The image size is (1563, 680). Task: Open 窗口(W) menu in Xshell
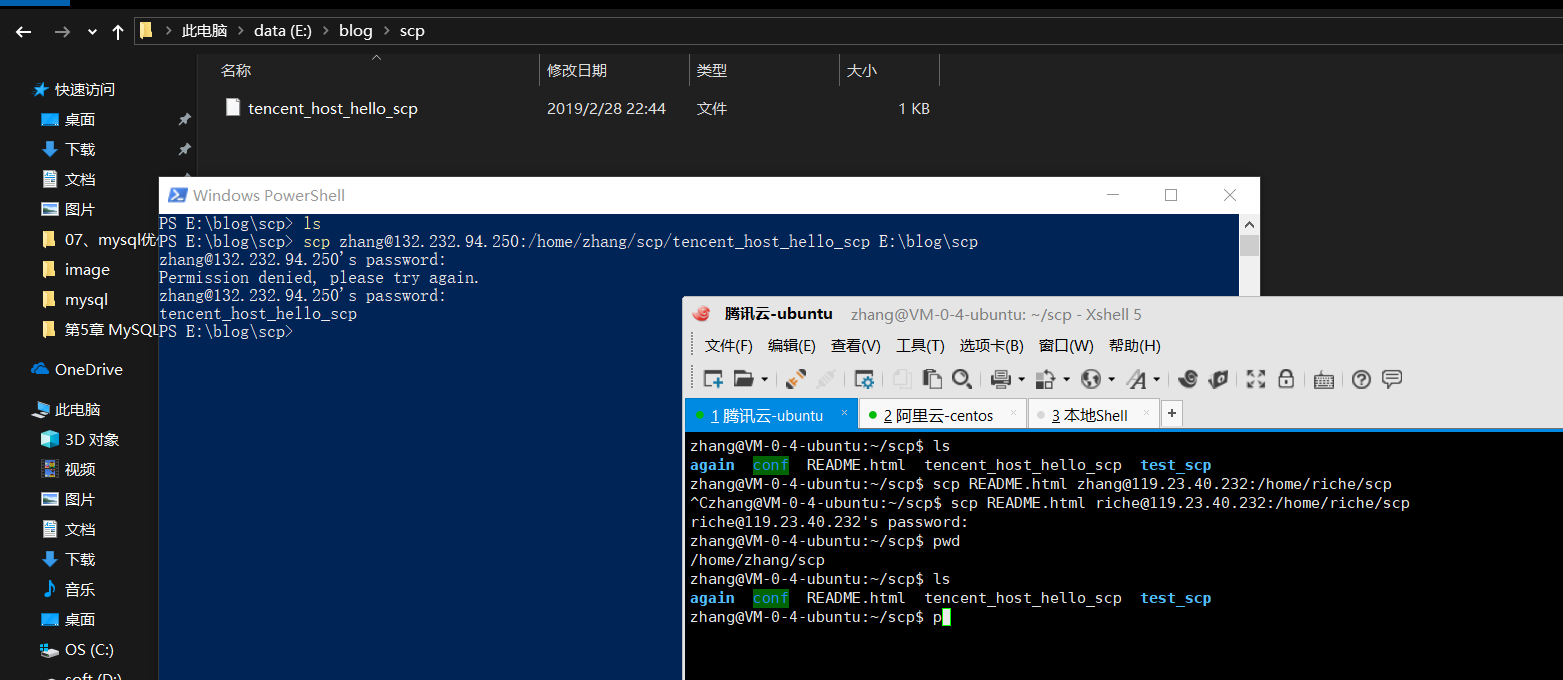tap(1066, 345)
